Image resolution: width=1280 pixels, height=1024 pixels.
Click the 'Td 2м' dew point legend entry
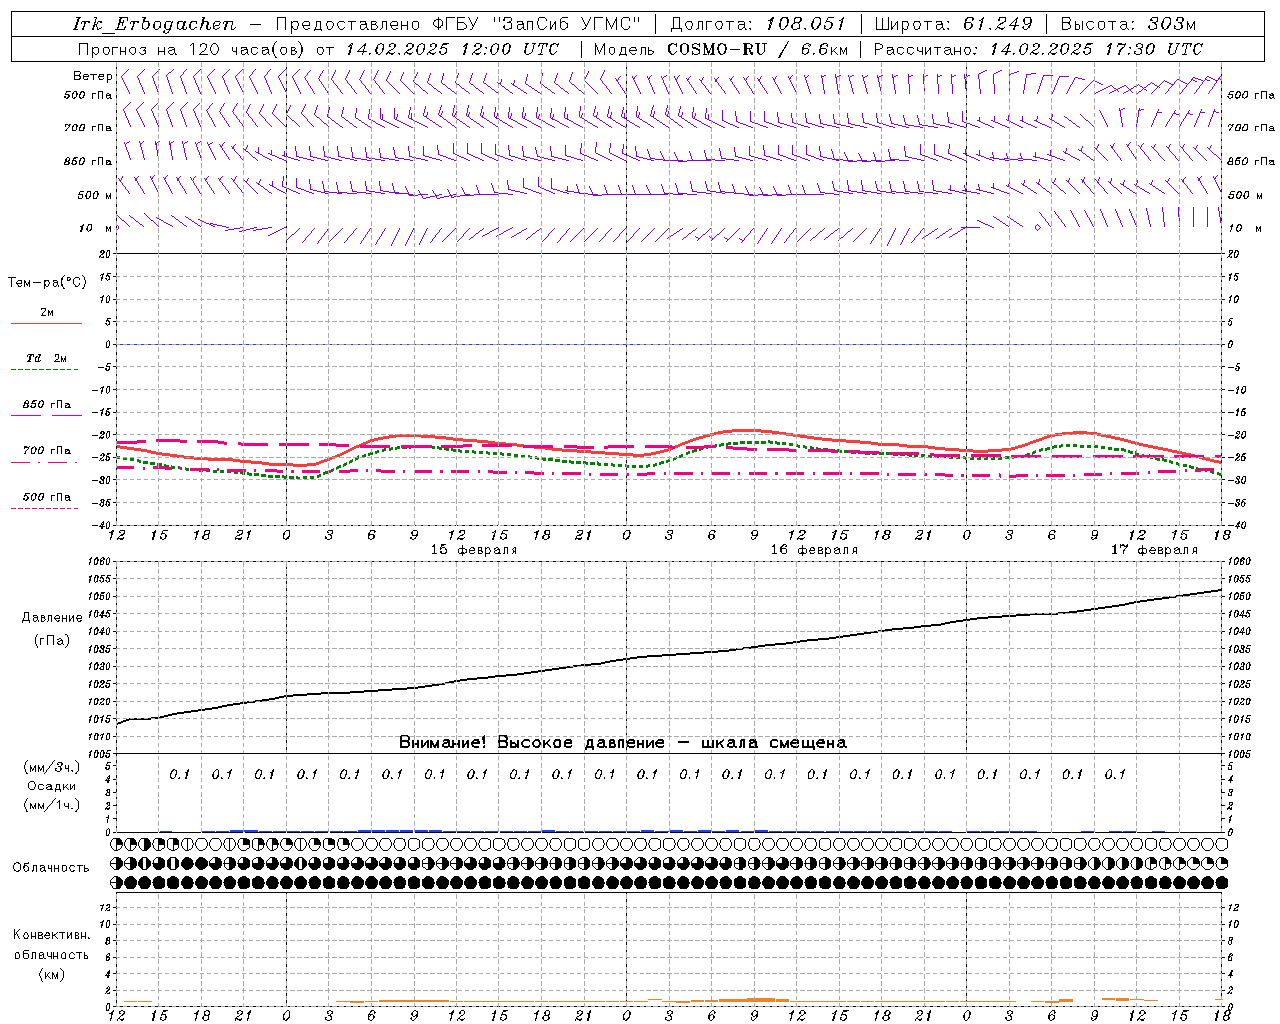point(46,358)
